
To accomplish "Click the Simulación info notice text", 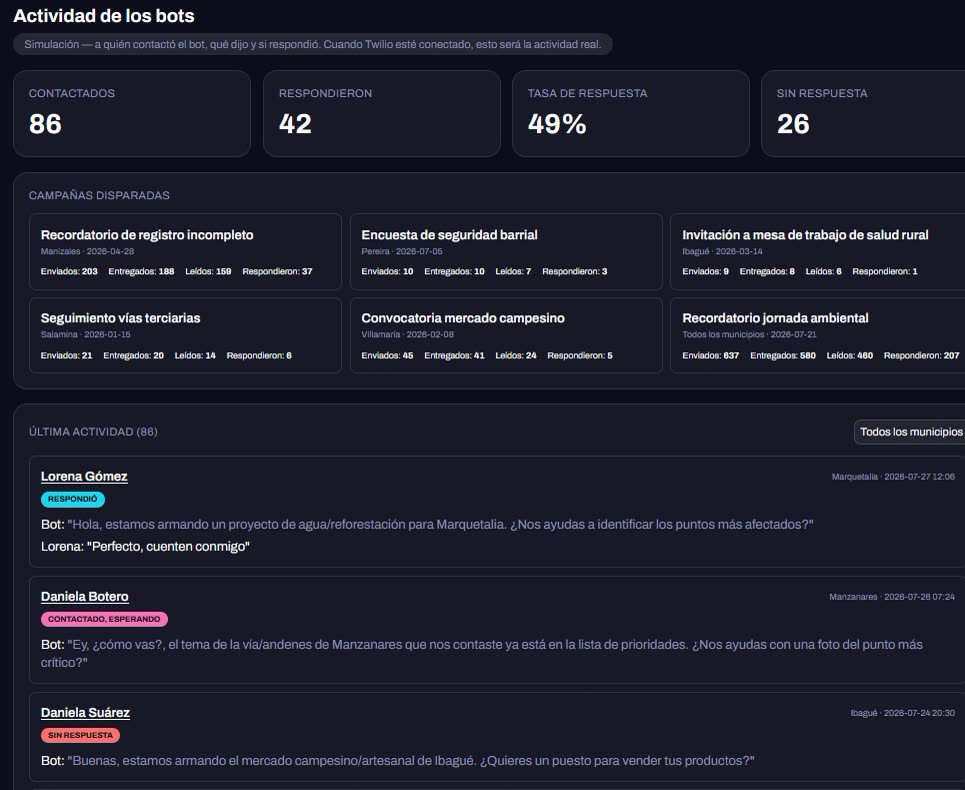I will tap(313, 44).
